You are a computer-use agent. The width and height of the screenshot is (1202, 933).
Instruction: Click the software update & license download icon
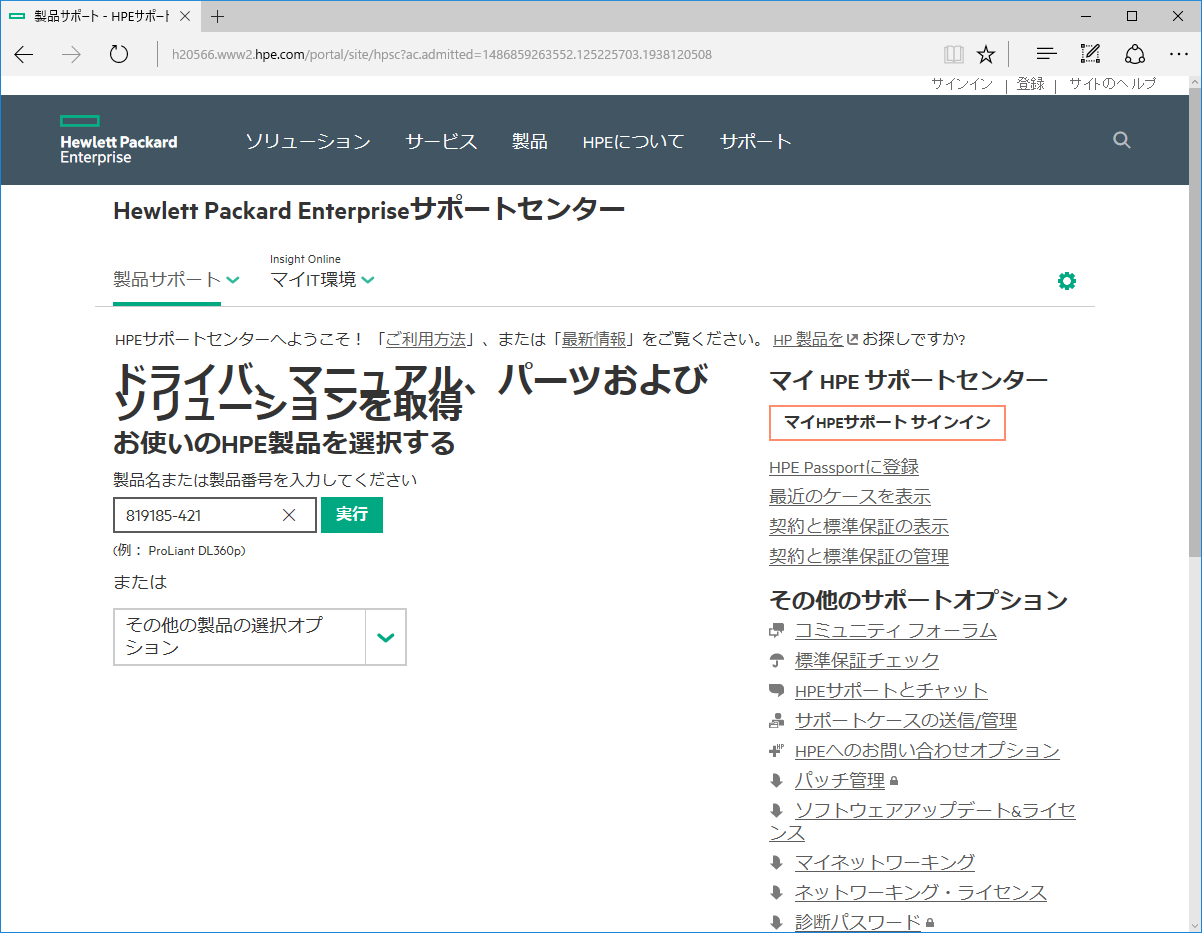point(776,811)
